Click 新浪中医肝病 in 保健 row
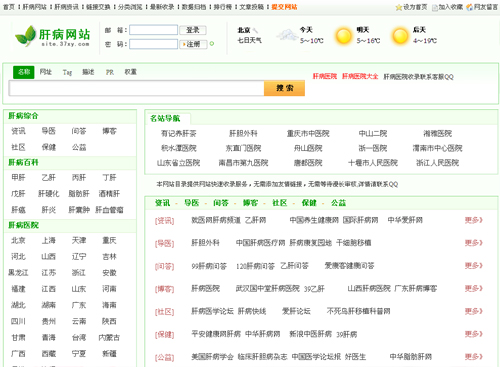Screen dimensions: 500x367 click(x=310, y=334)
